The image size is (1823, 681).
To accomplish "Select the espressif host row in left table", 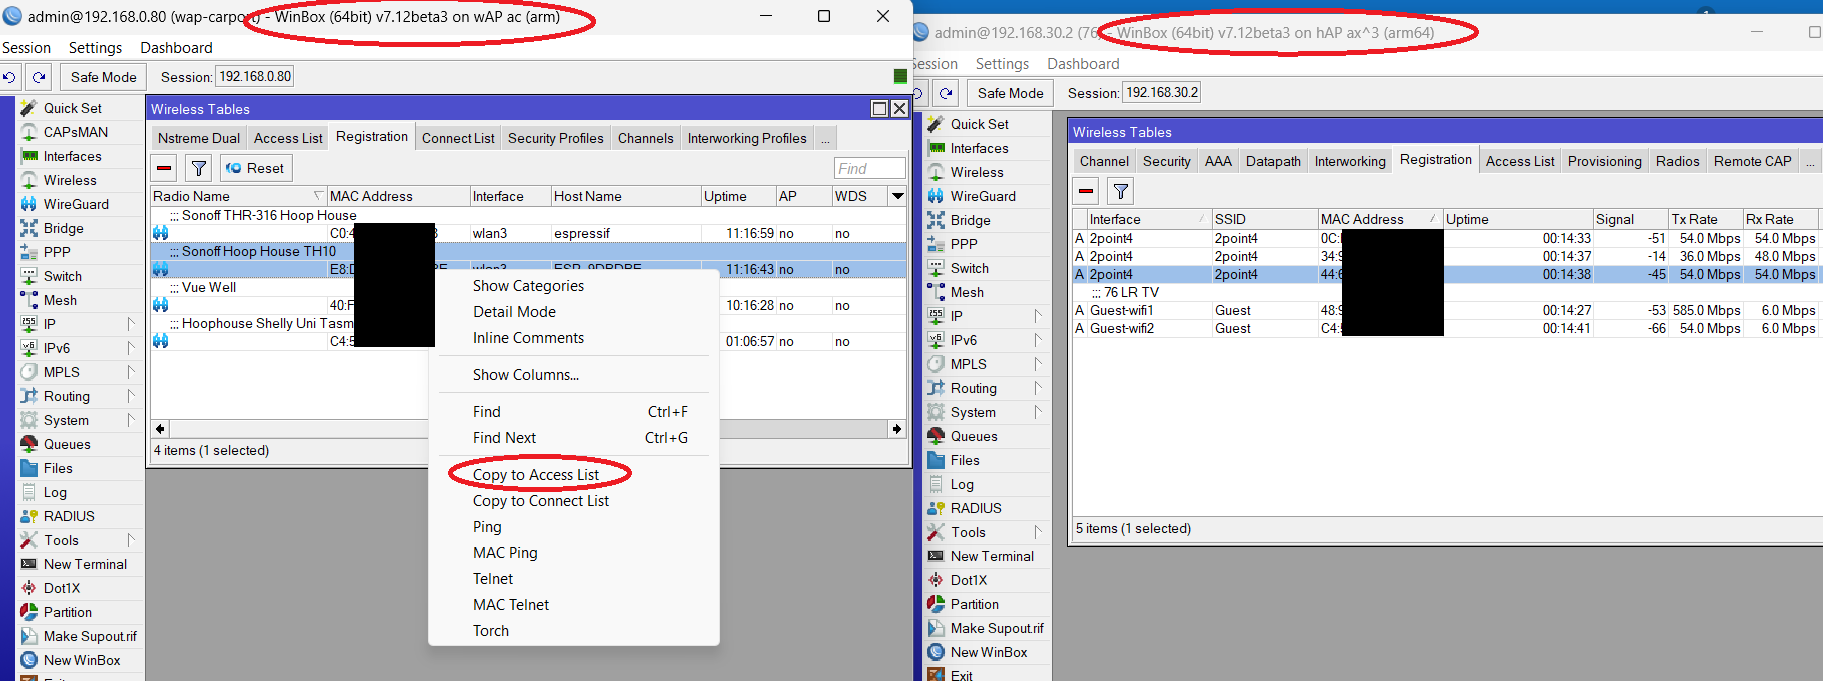I will (x=528, y=233).
